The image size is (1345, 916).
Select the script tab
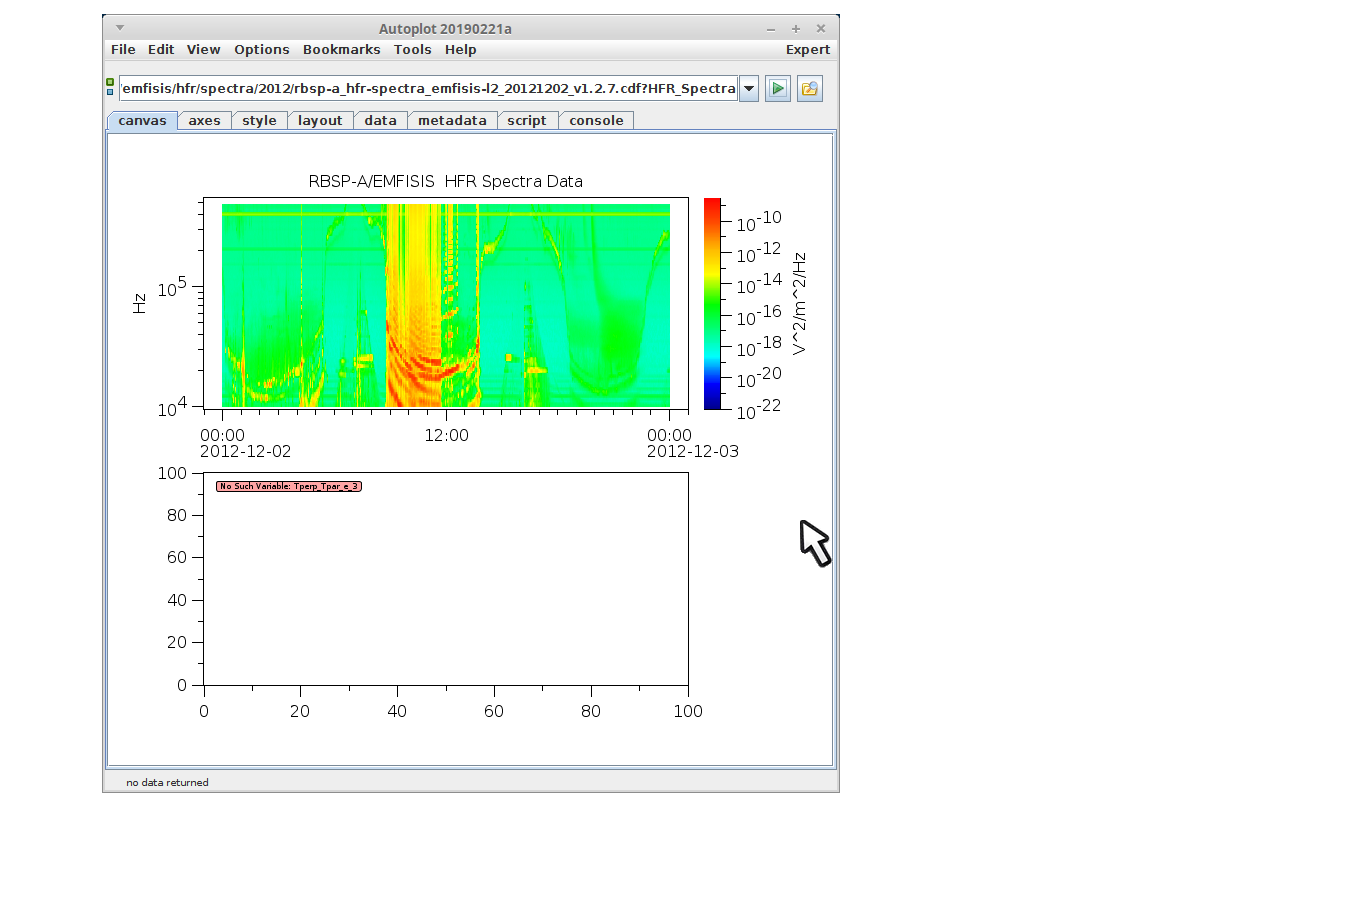click(x=526, y=121)
